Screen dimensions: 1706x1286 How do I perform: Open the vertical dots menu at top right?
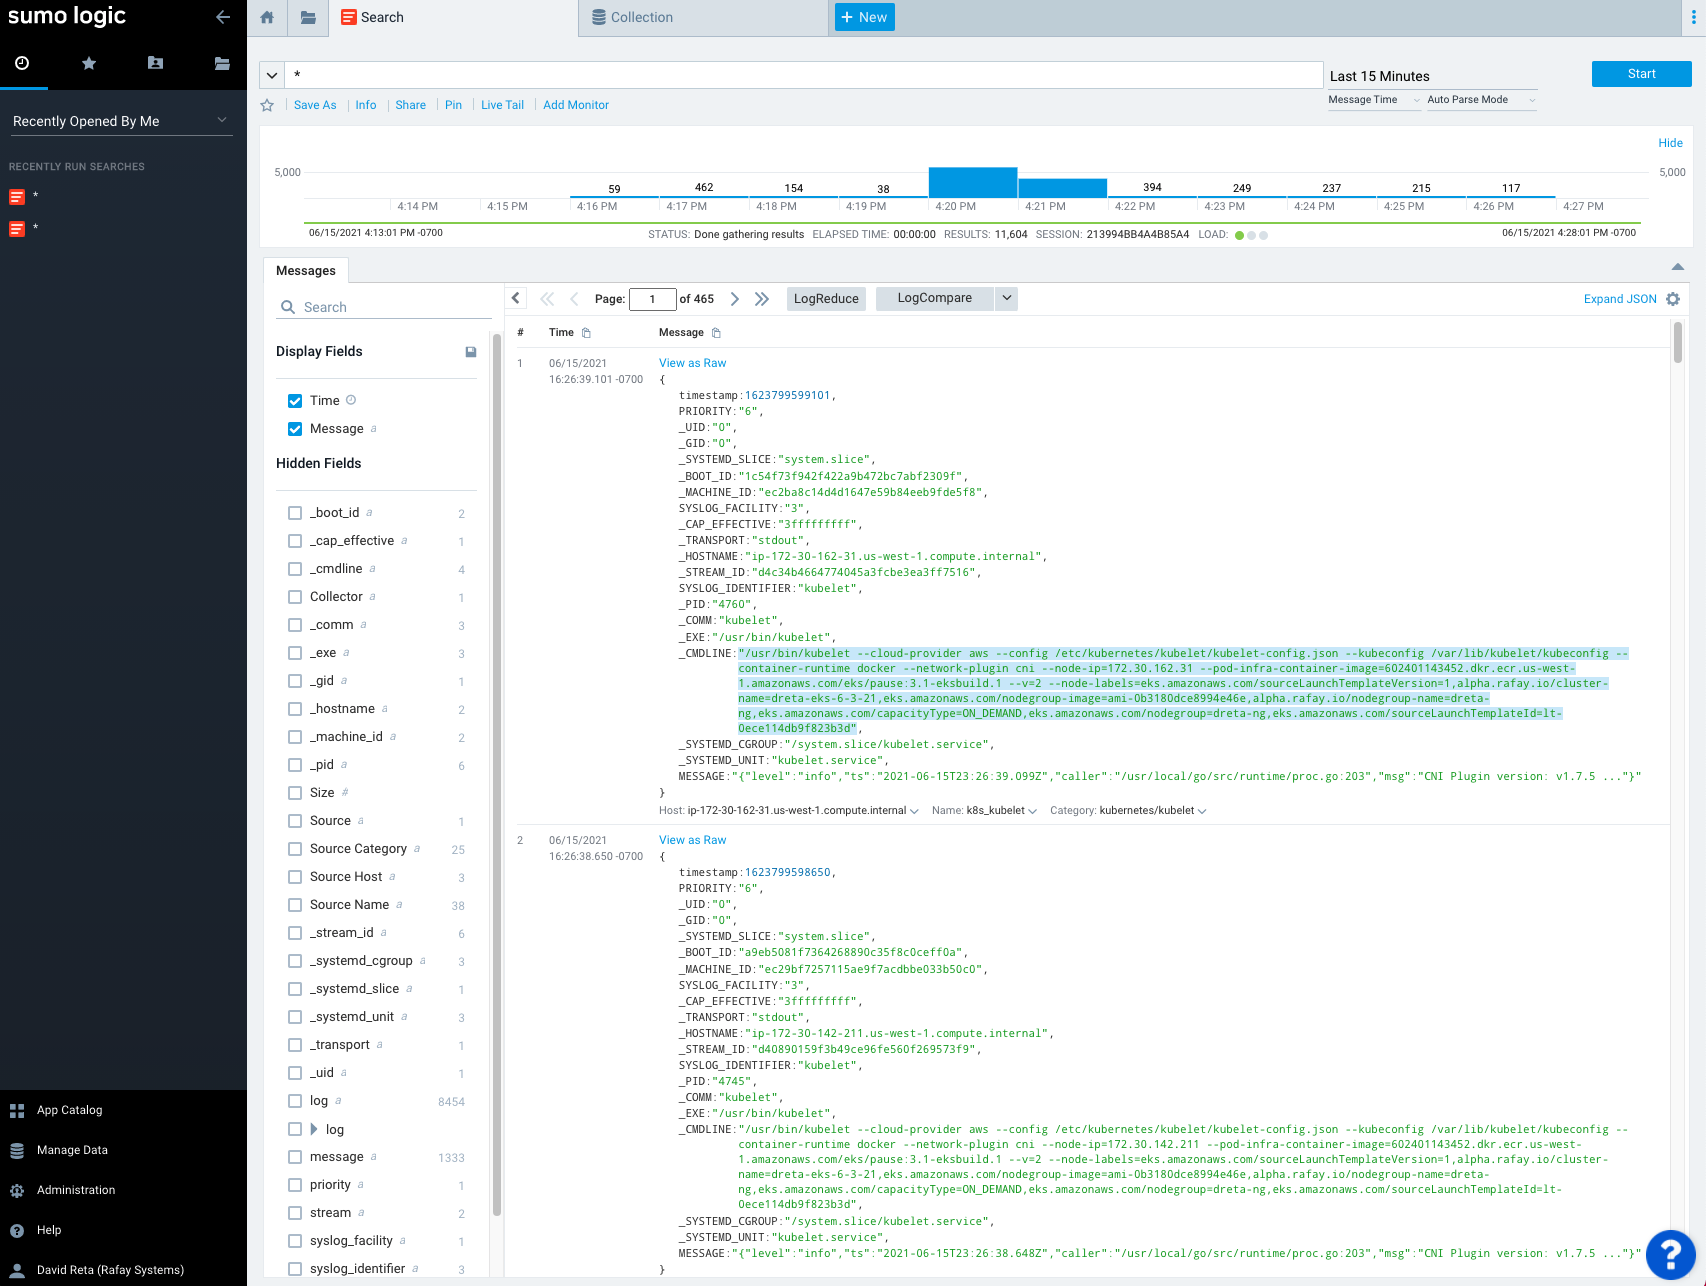pyautogui.click(x=1693, y=17)
